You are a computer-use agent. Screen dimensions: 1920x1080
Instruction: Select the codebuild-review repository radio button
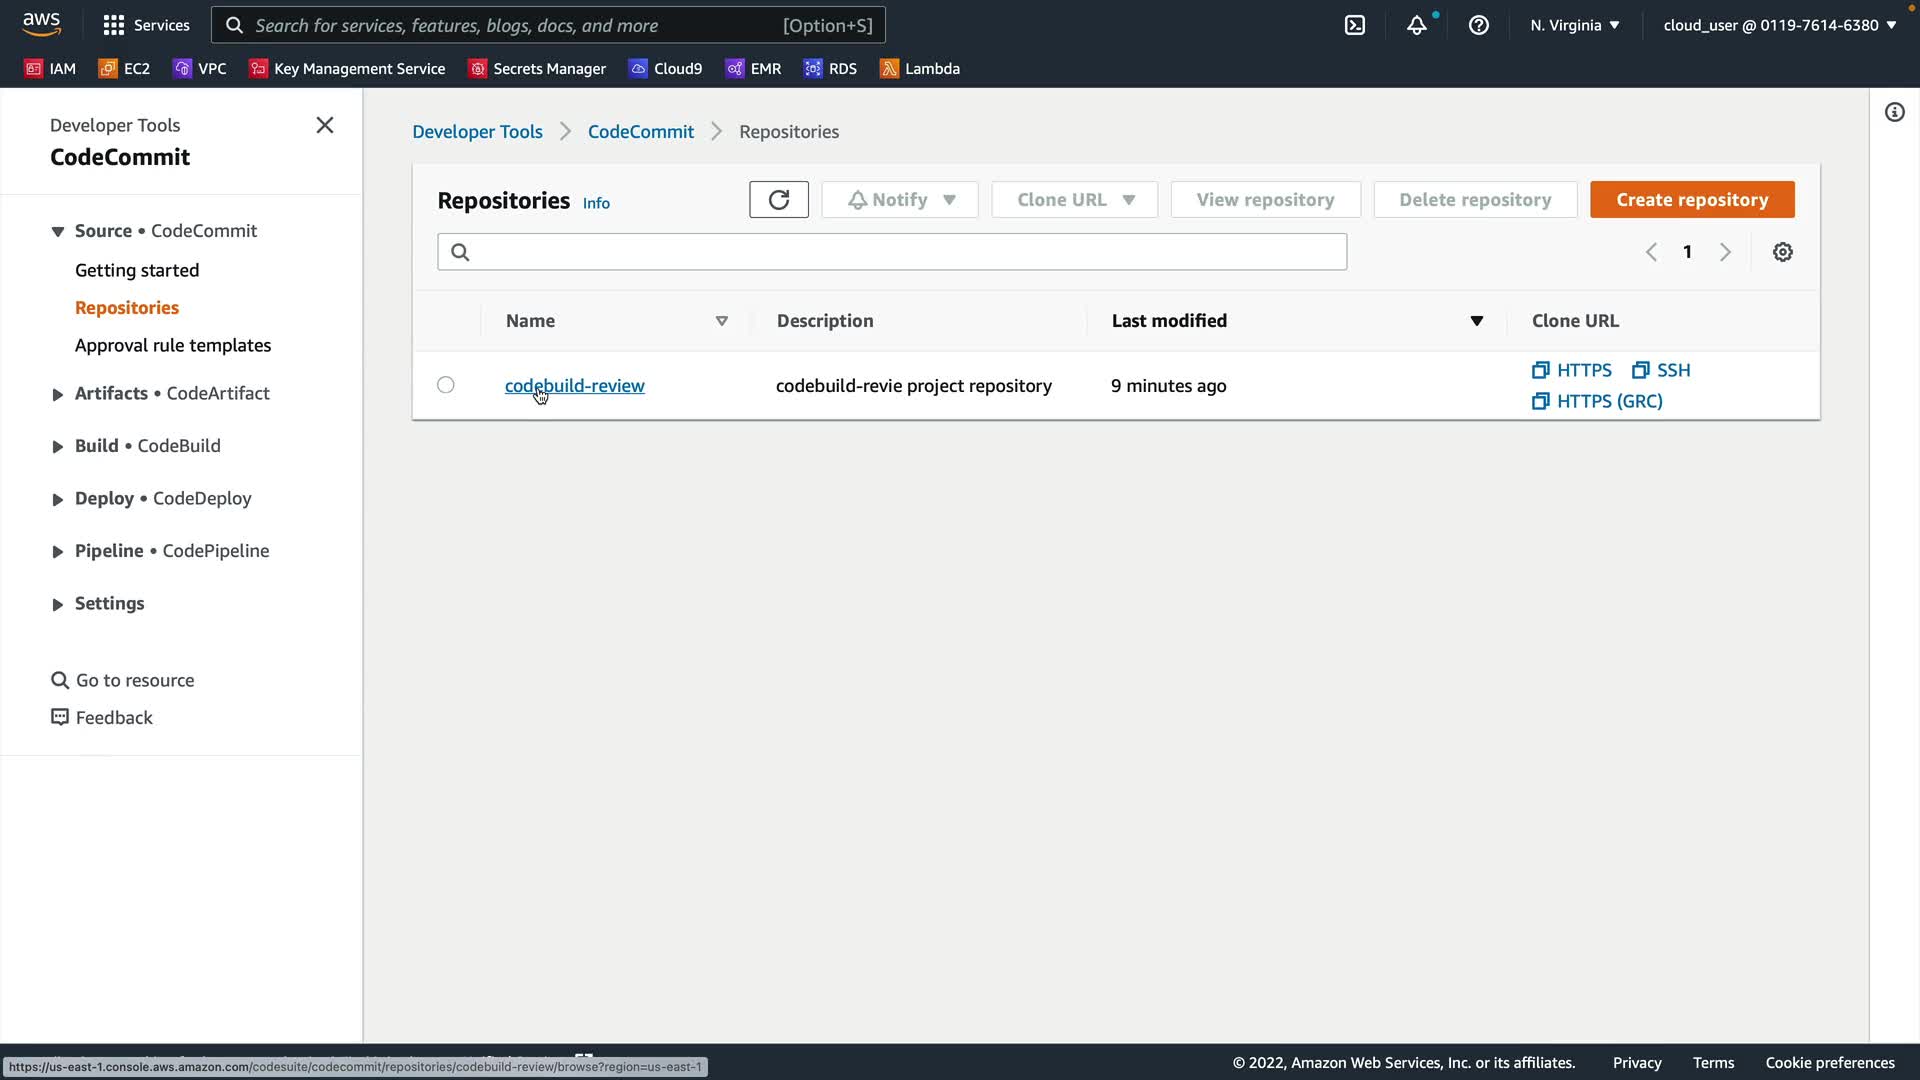(x=446, y=385)
